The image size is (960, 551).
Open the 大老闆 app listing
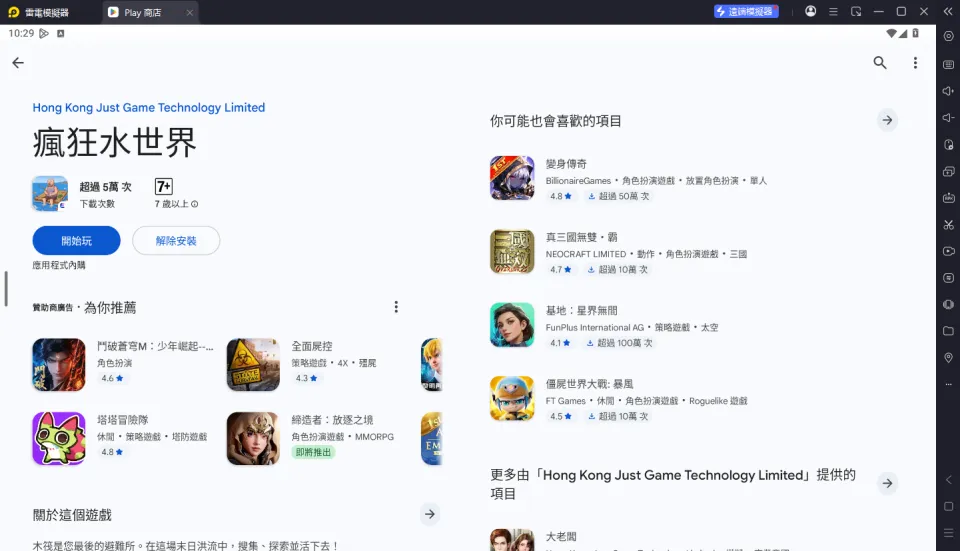[x=694, y=540]
